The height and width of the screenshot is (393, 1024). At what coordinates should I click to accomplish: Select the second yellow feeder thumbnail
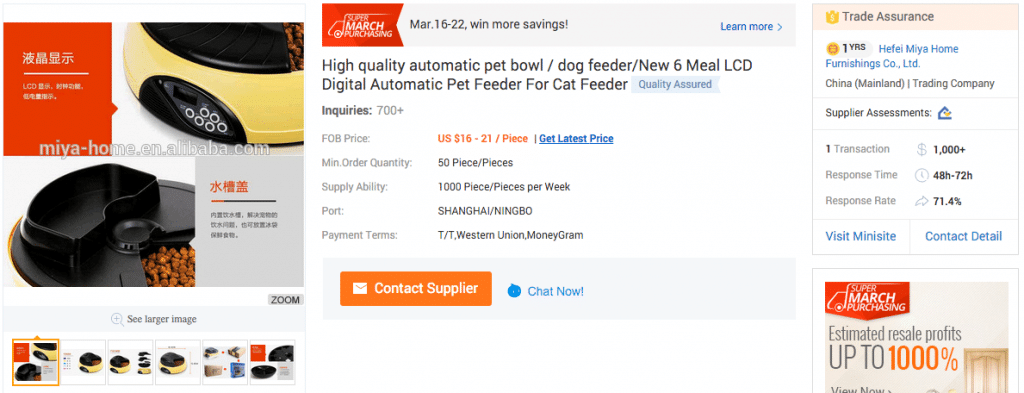tap(83, 362)
